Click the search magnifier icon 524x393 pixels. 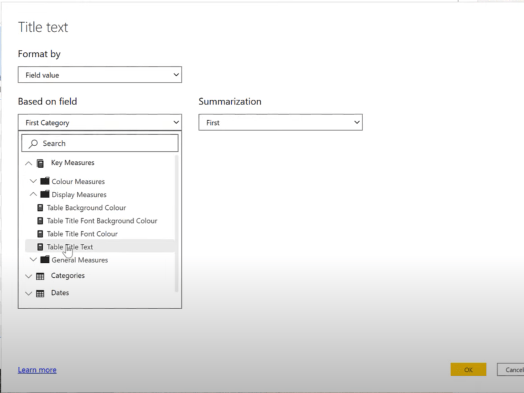pos(33,144)
